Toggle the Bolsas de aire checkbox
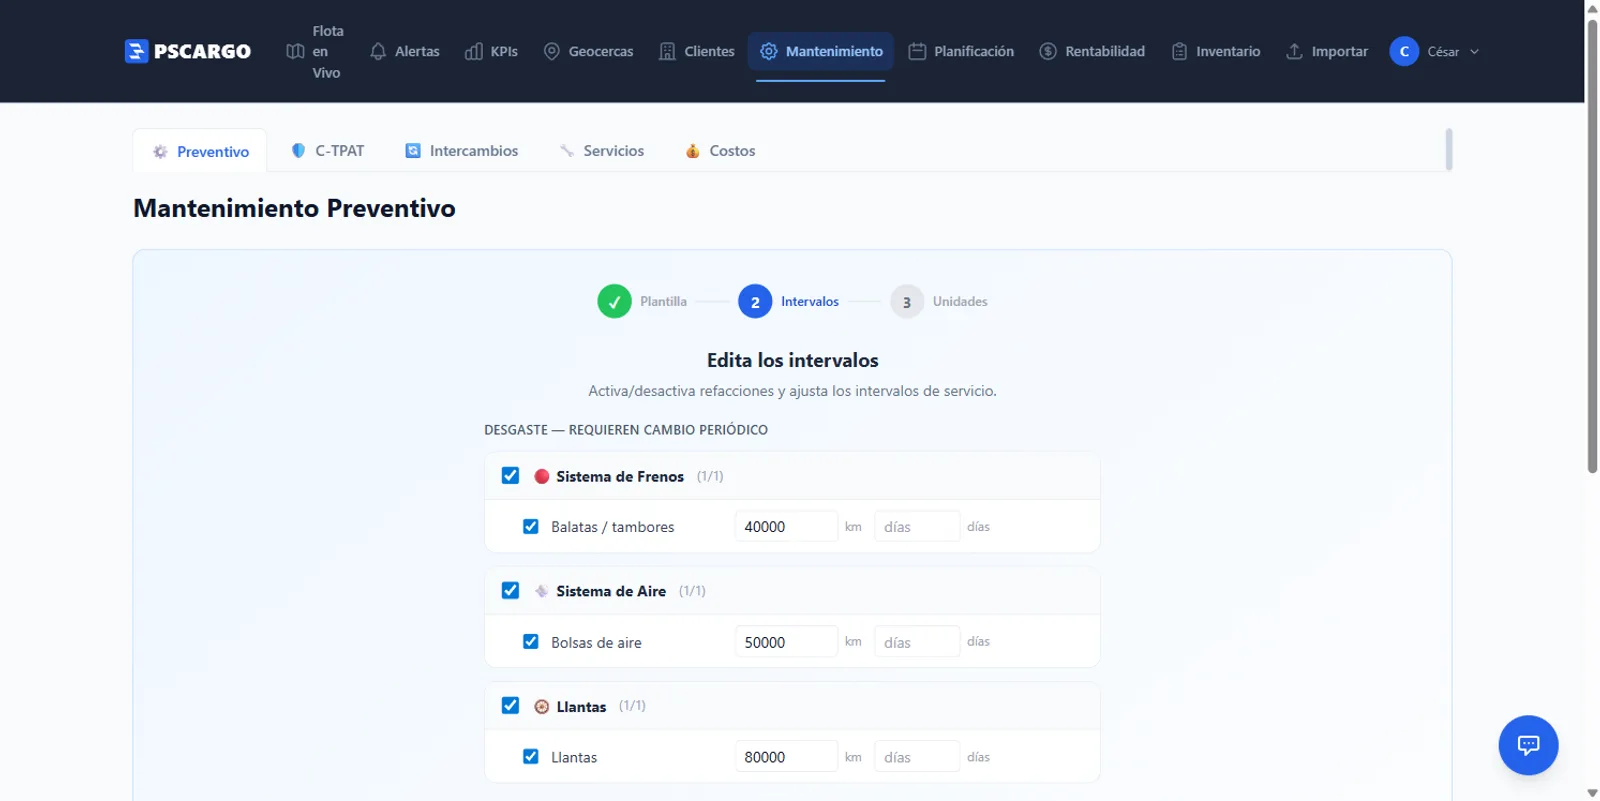Viewport: 1600px width, 801px height. (x=531, y=642)
